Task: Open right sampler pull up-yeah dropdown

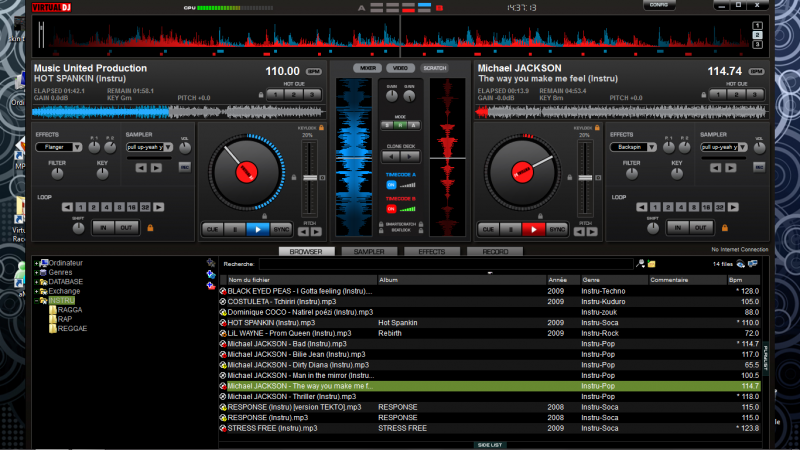Action: [743, 147]
